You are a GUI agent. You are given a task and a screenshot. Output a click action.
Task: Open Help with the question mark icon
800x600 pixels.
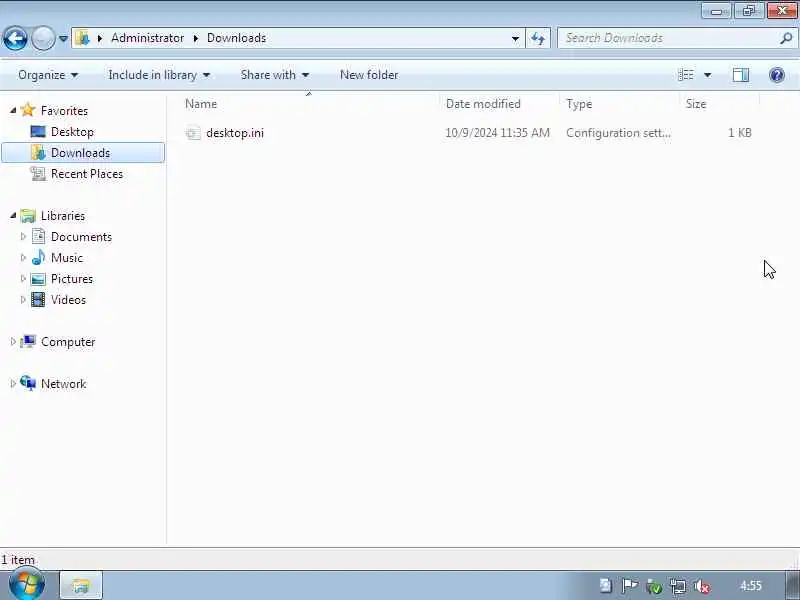coord(777,75)
